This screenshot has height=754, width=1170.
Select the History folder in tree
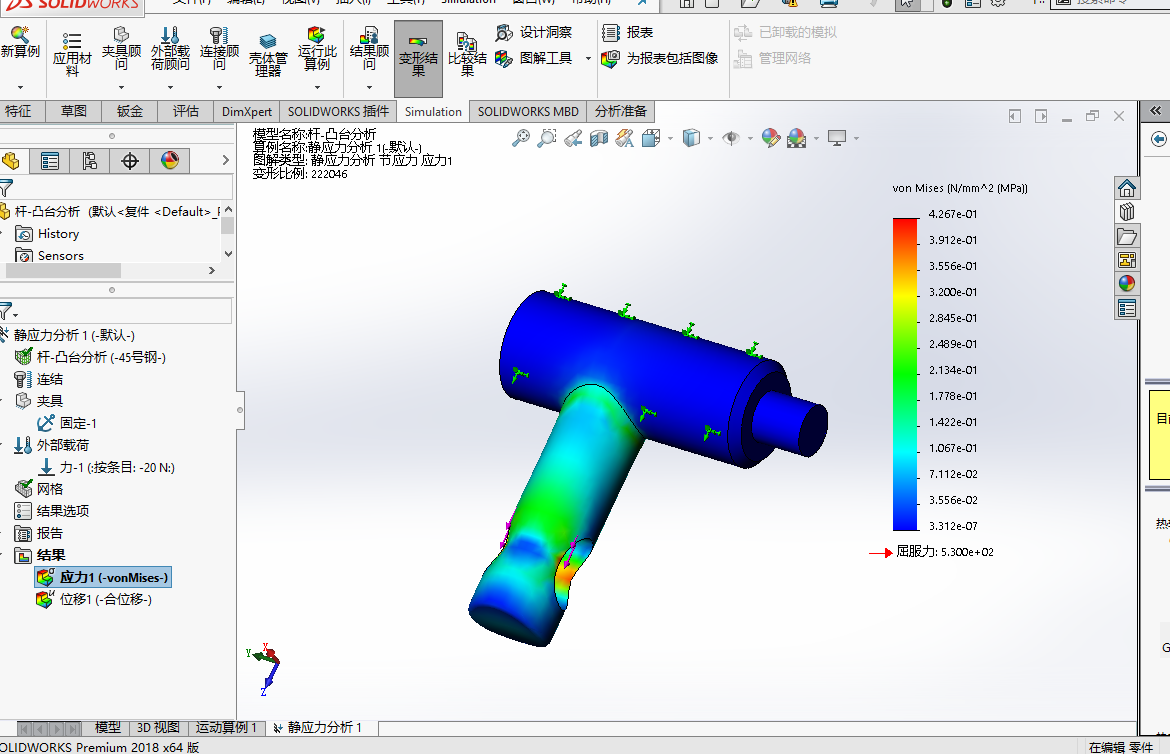click(47, 234)
